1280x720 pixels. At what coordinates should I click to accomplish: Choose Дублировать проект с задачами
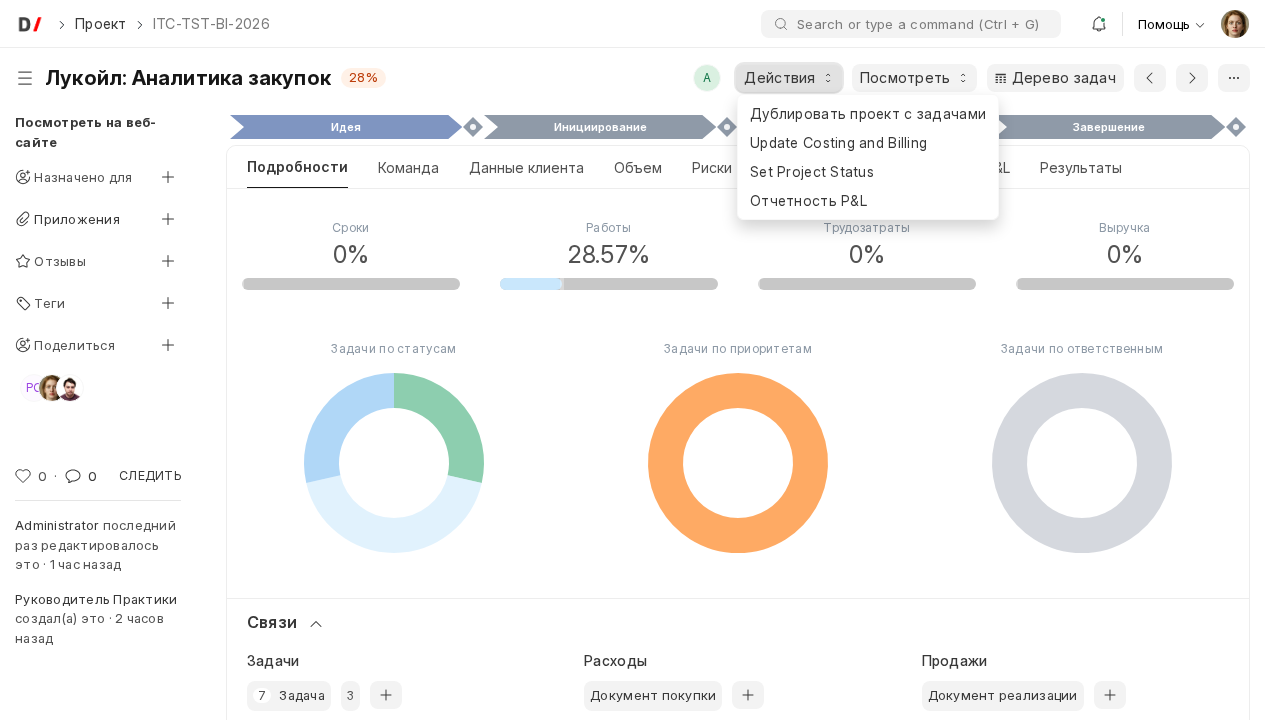tap(868, 114)
